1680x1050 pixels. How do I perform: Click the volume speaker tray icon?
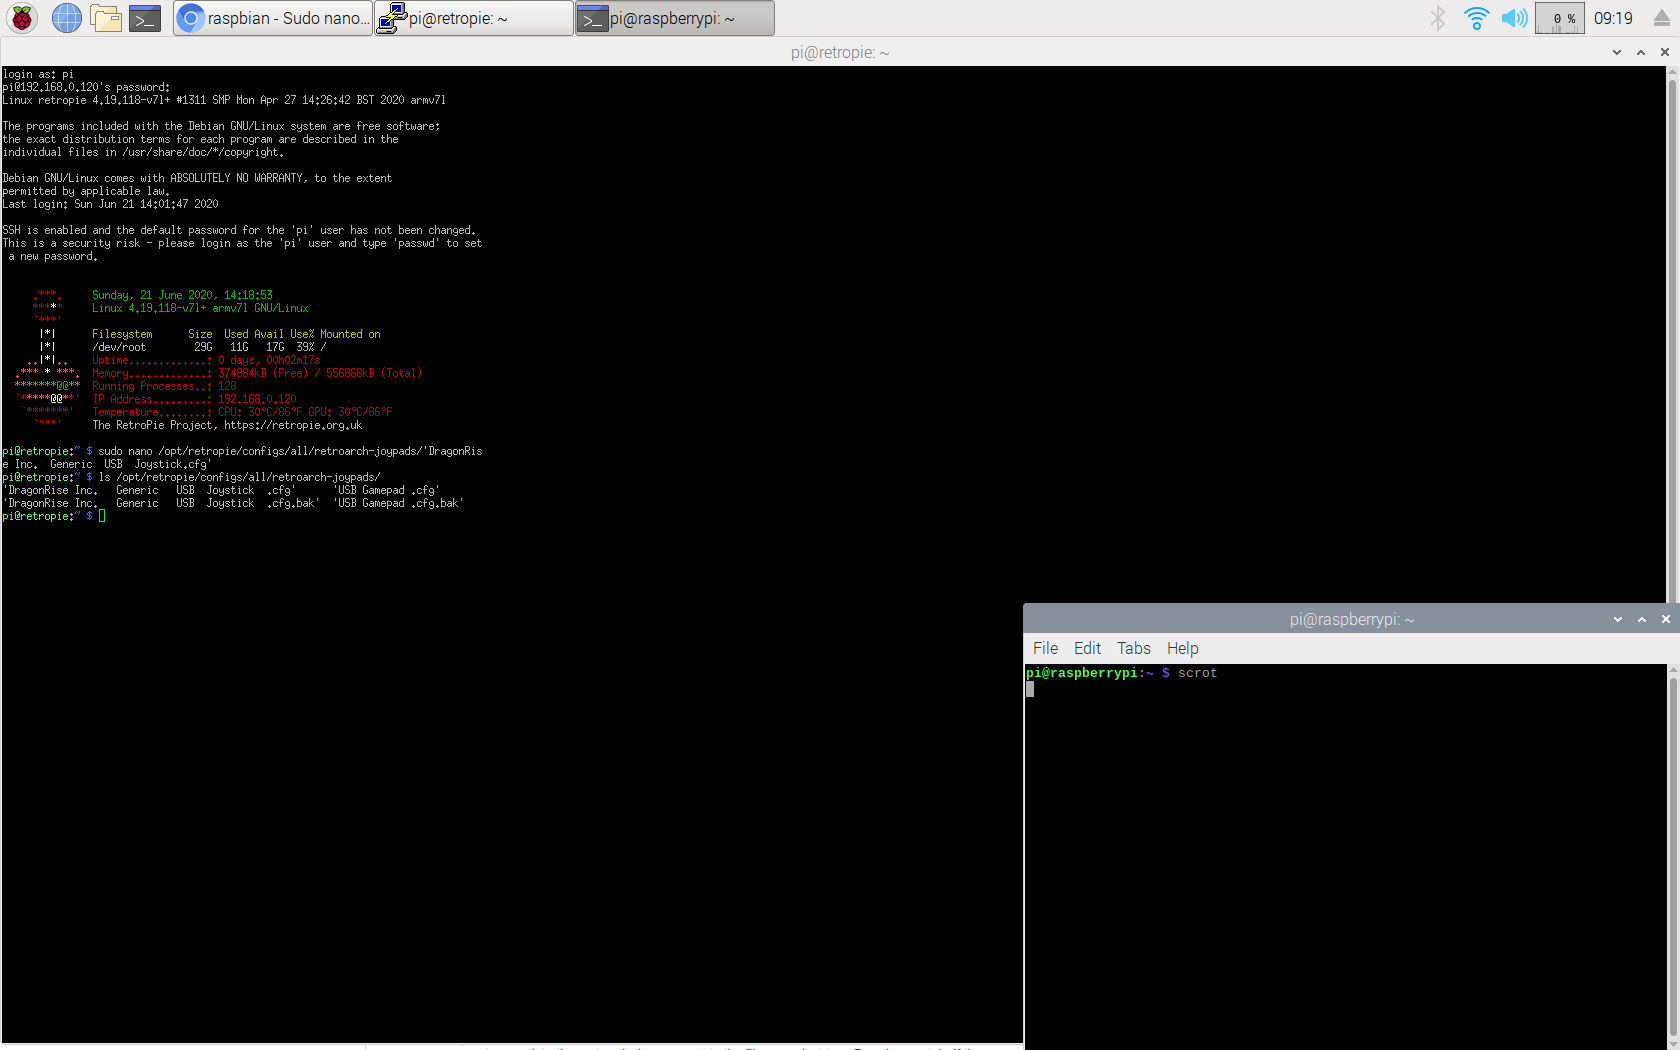[x=1514, y=18]
